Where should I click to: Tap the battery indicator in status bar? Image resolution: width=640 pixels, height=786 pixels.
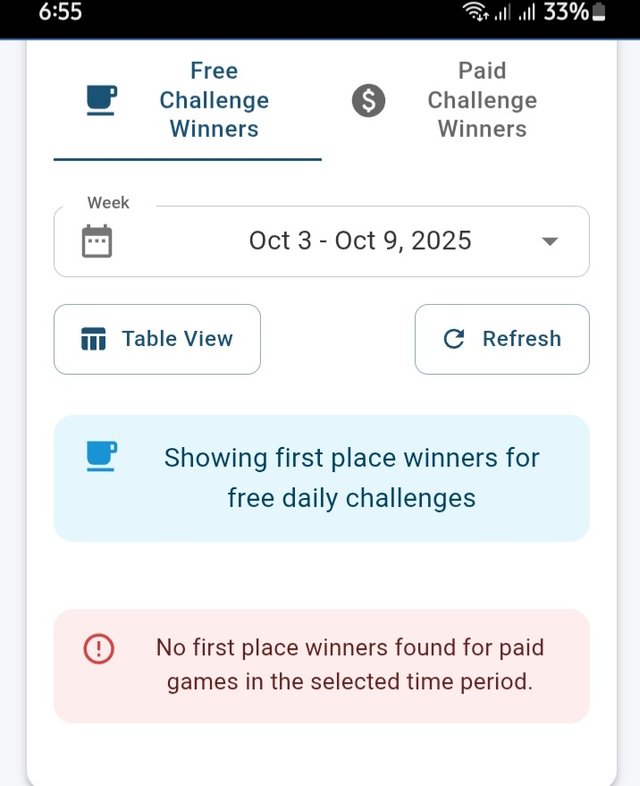click(599, 12)
